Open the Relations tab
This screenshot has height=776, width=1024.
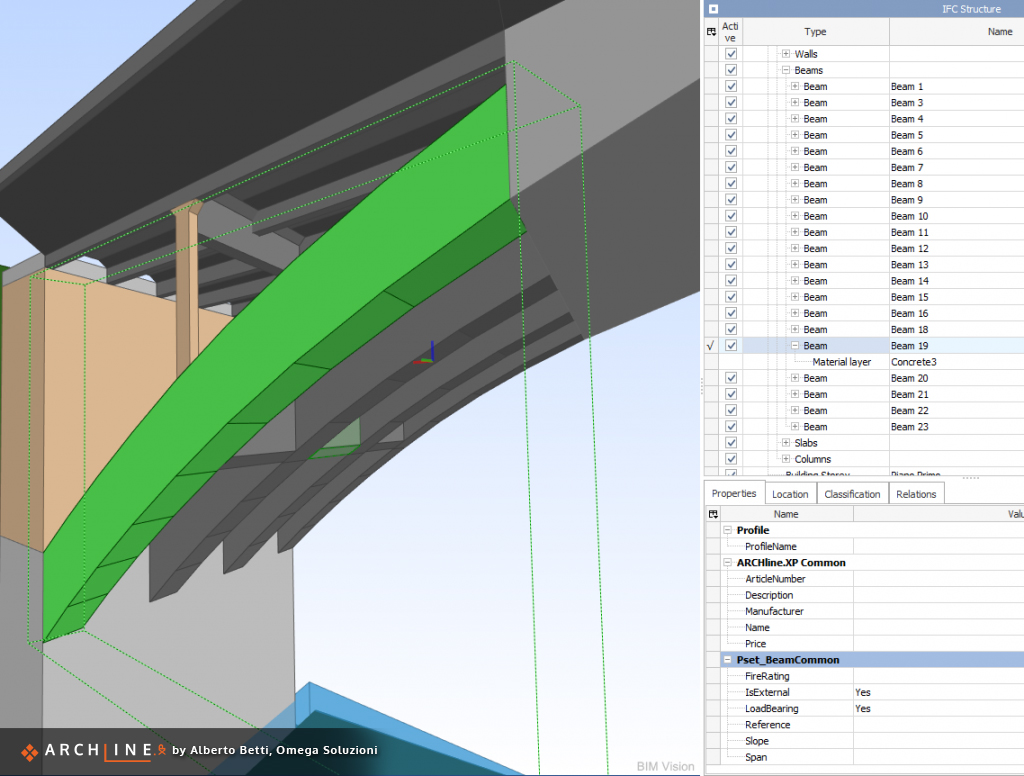pos(916,494)
